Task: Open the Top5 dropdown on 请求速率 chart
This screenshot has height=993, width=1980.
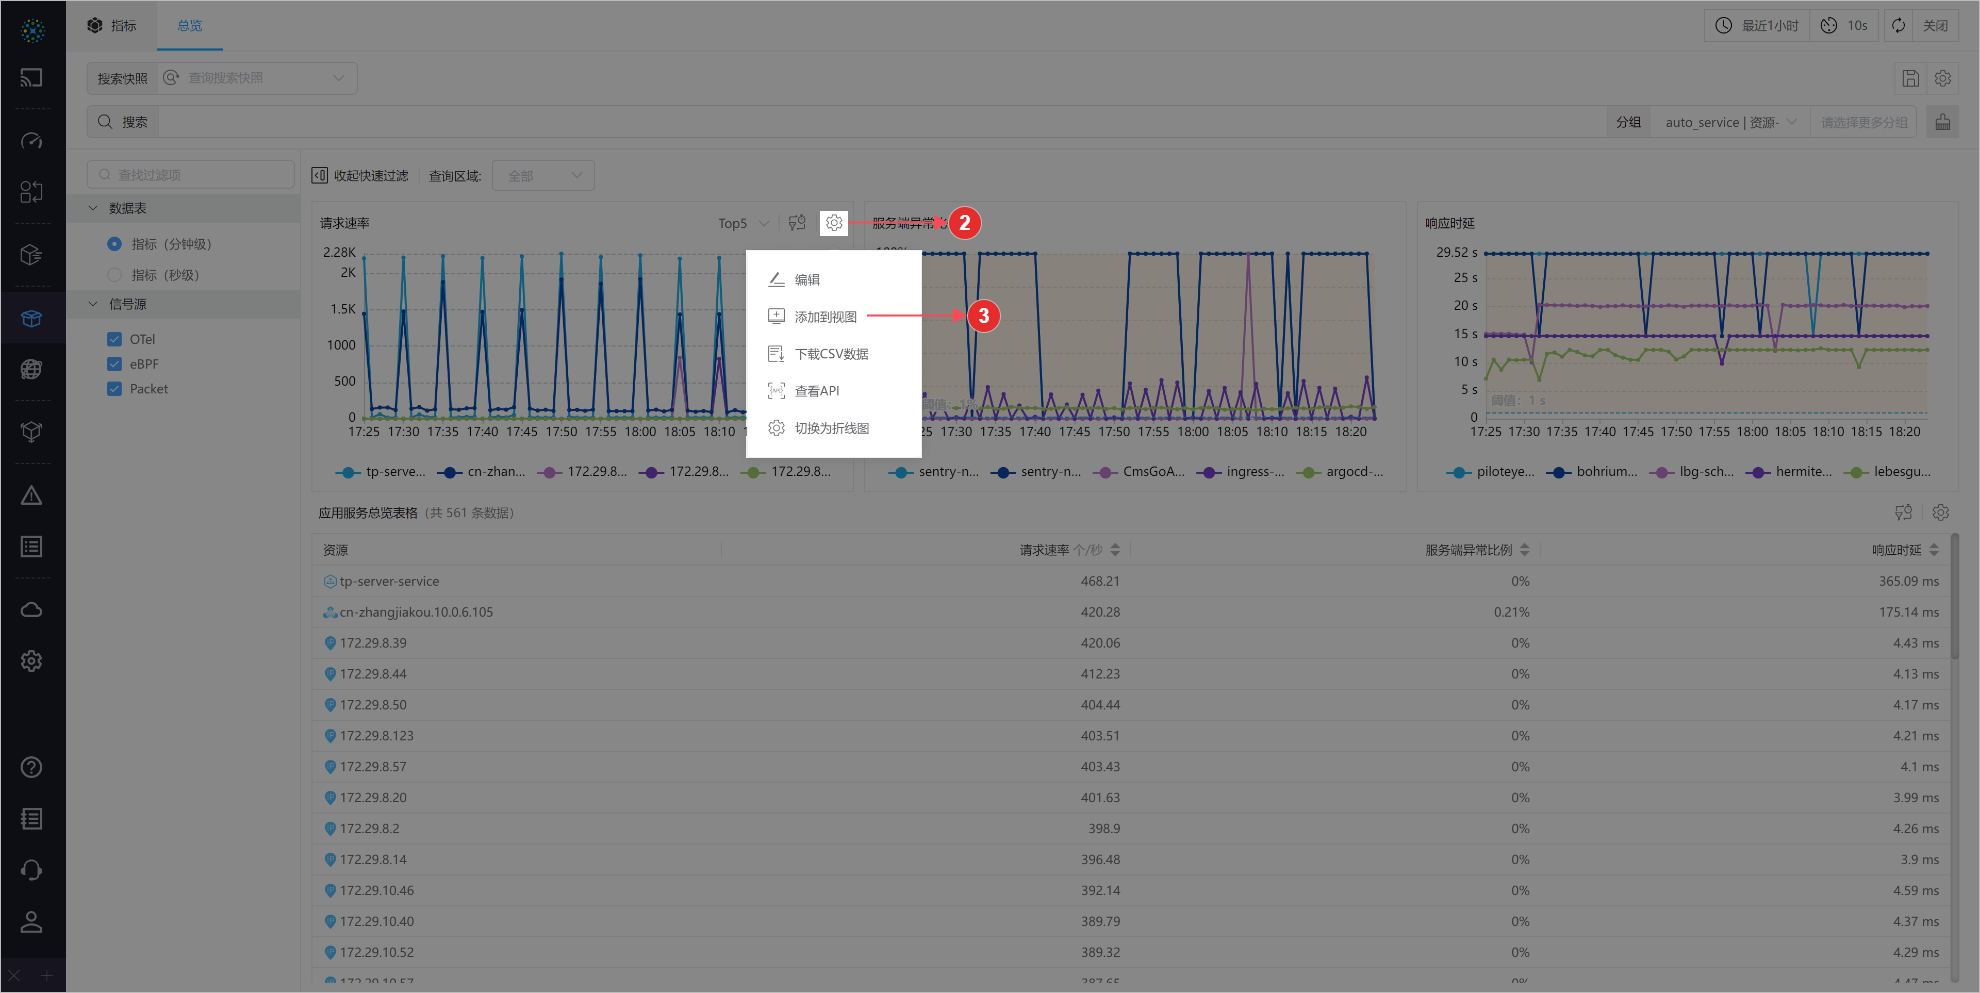Action: pyautogui.click(x=743, y=223)
